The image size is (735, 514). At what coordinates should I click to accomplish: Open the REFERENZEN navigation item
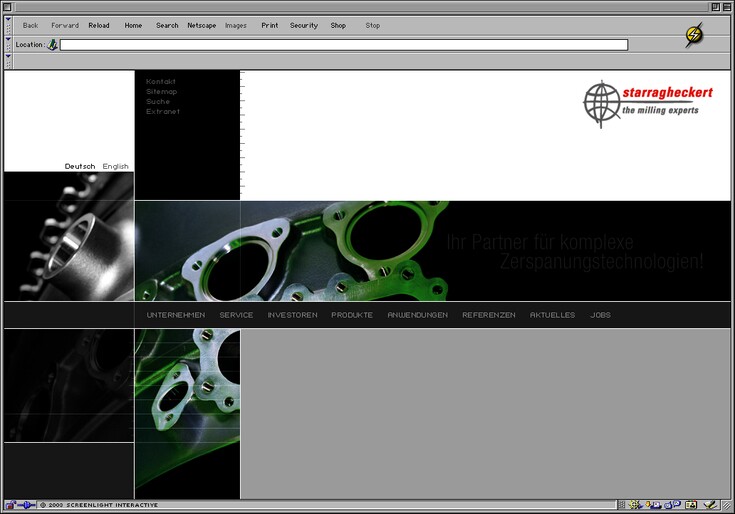pos(489,315)
